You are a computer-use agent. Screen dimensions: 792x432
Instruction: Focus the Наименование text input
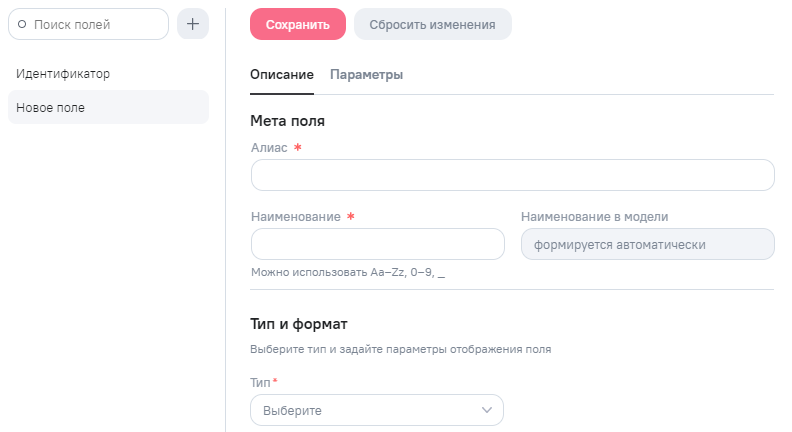(x=377, y=244)
